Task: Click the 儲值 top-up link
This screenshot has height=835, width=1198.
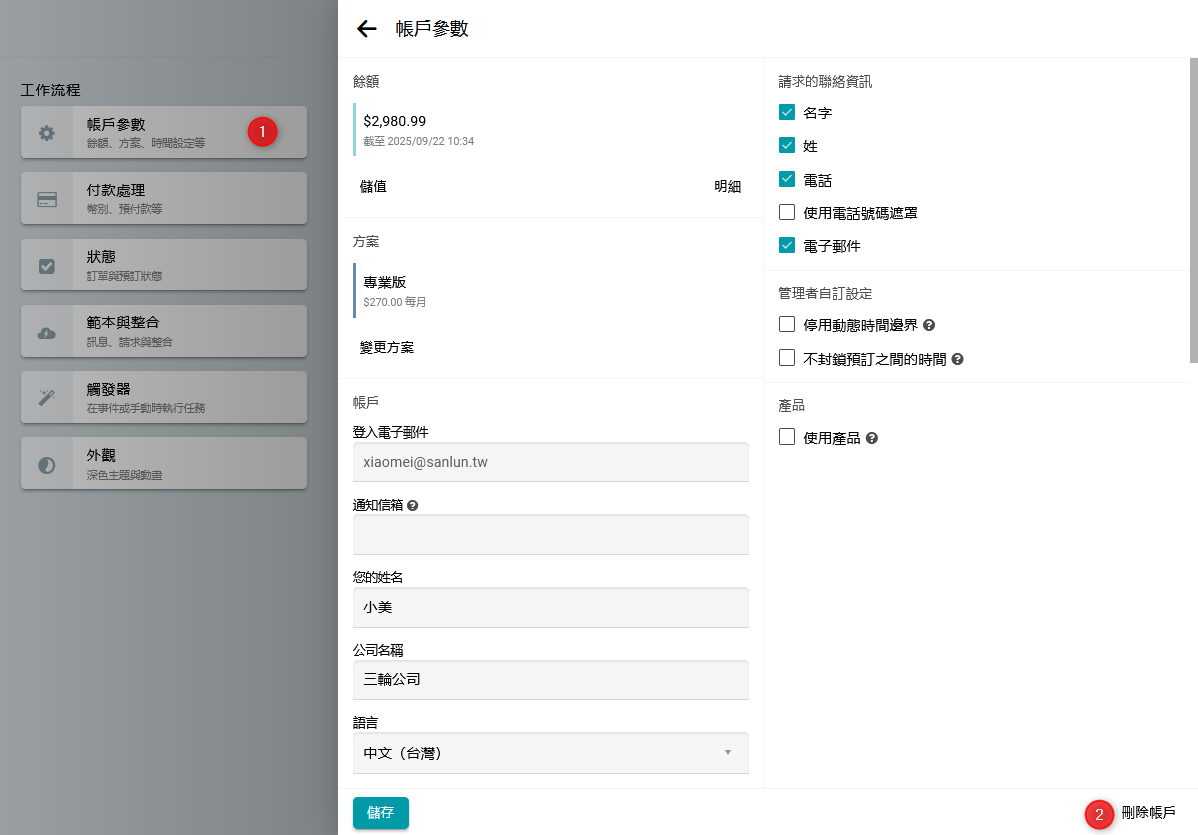Action: pyautogui.click(x=373, y=187)
